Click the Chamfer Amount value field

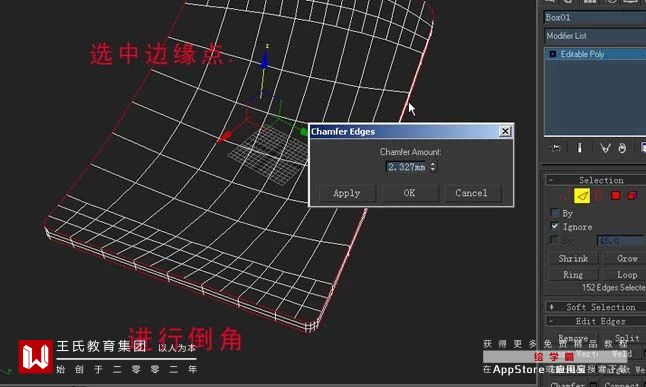407,167
